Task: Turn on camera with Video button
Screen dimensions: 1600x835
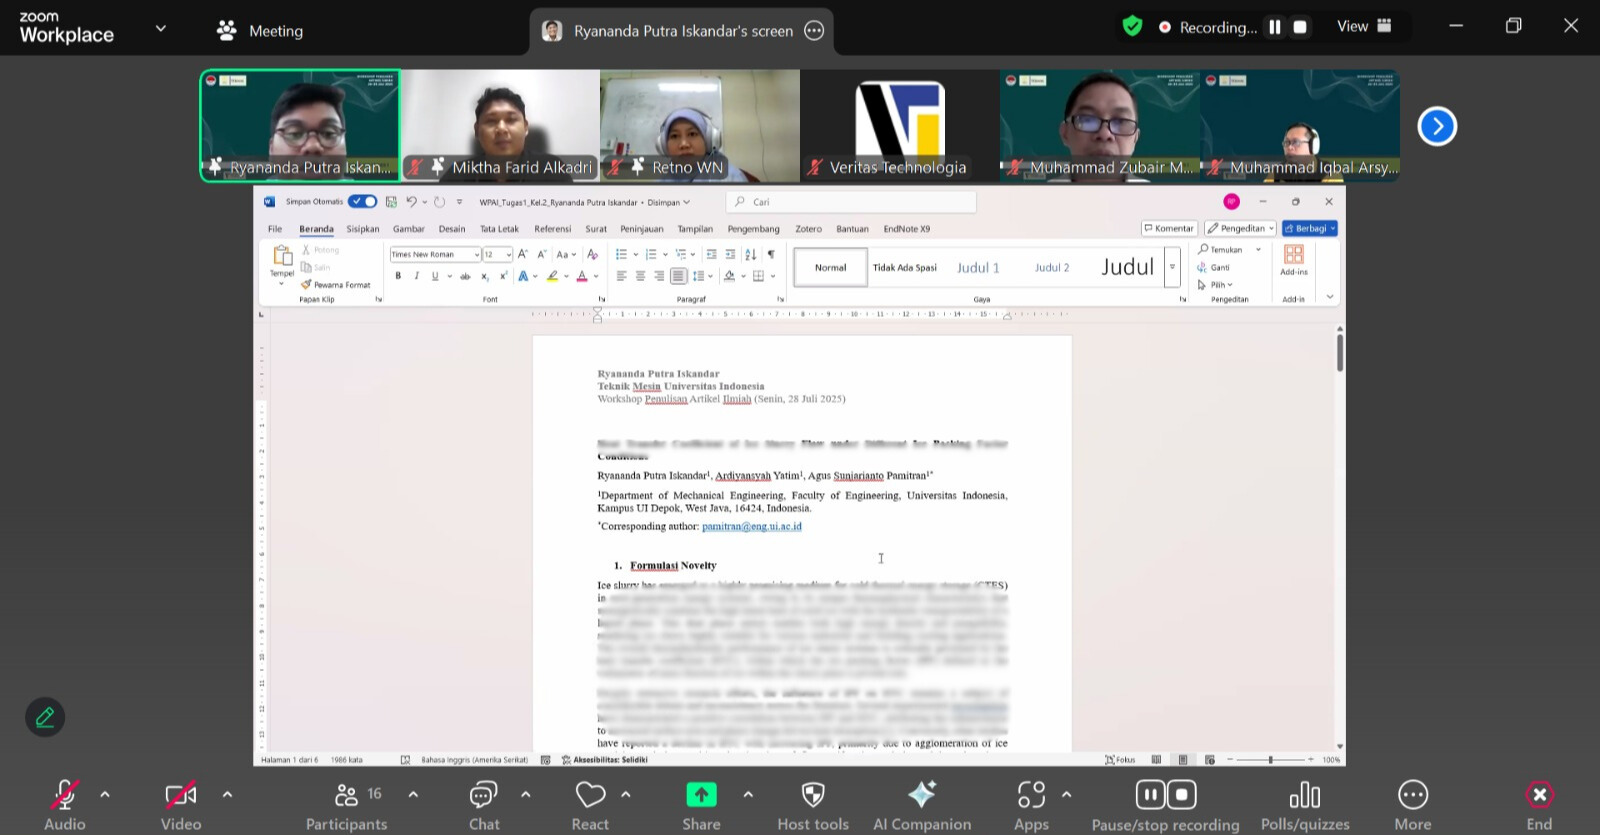Action: [x=181, y=796]
